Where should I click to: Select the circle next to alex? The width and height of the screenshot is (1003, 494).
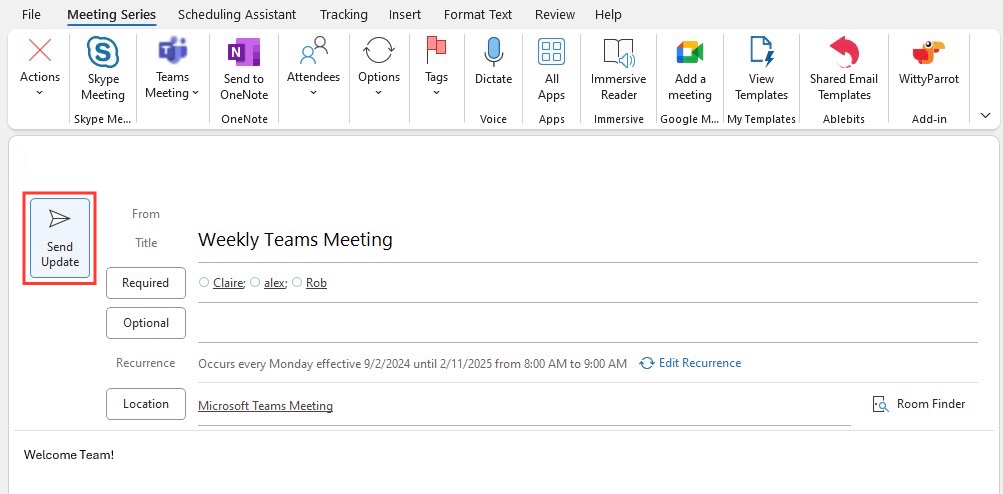[255, 282]
